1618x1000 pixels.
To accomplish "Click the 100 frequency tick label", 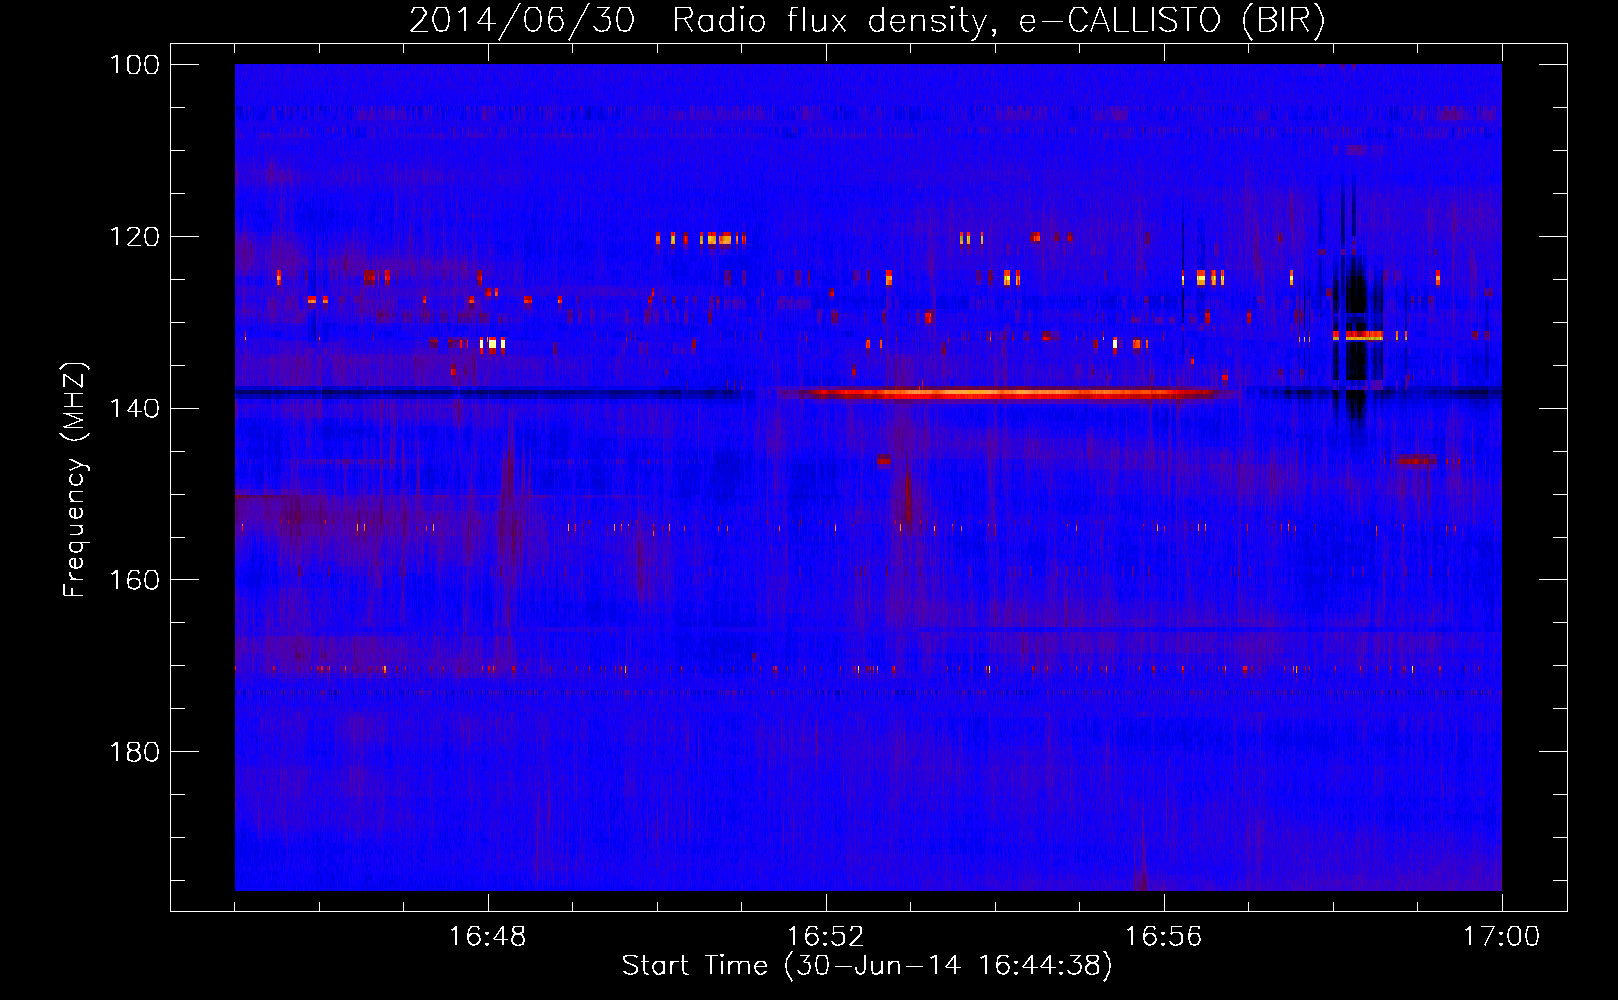I will [x=136, y=65].
